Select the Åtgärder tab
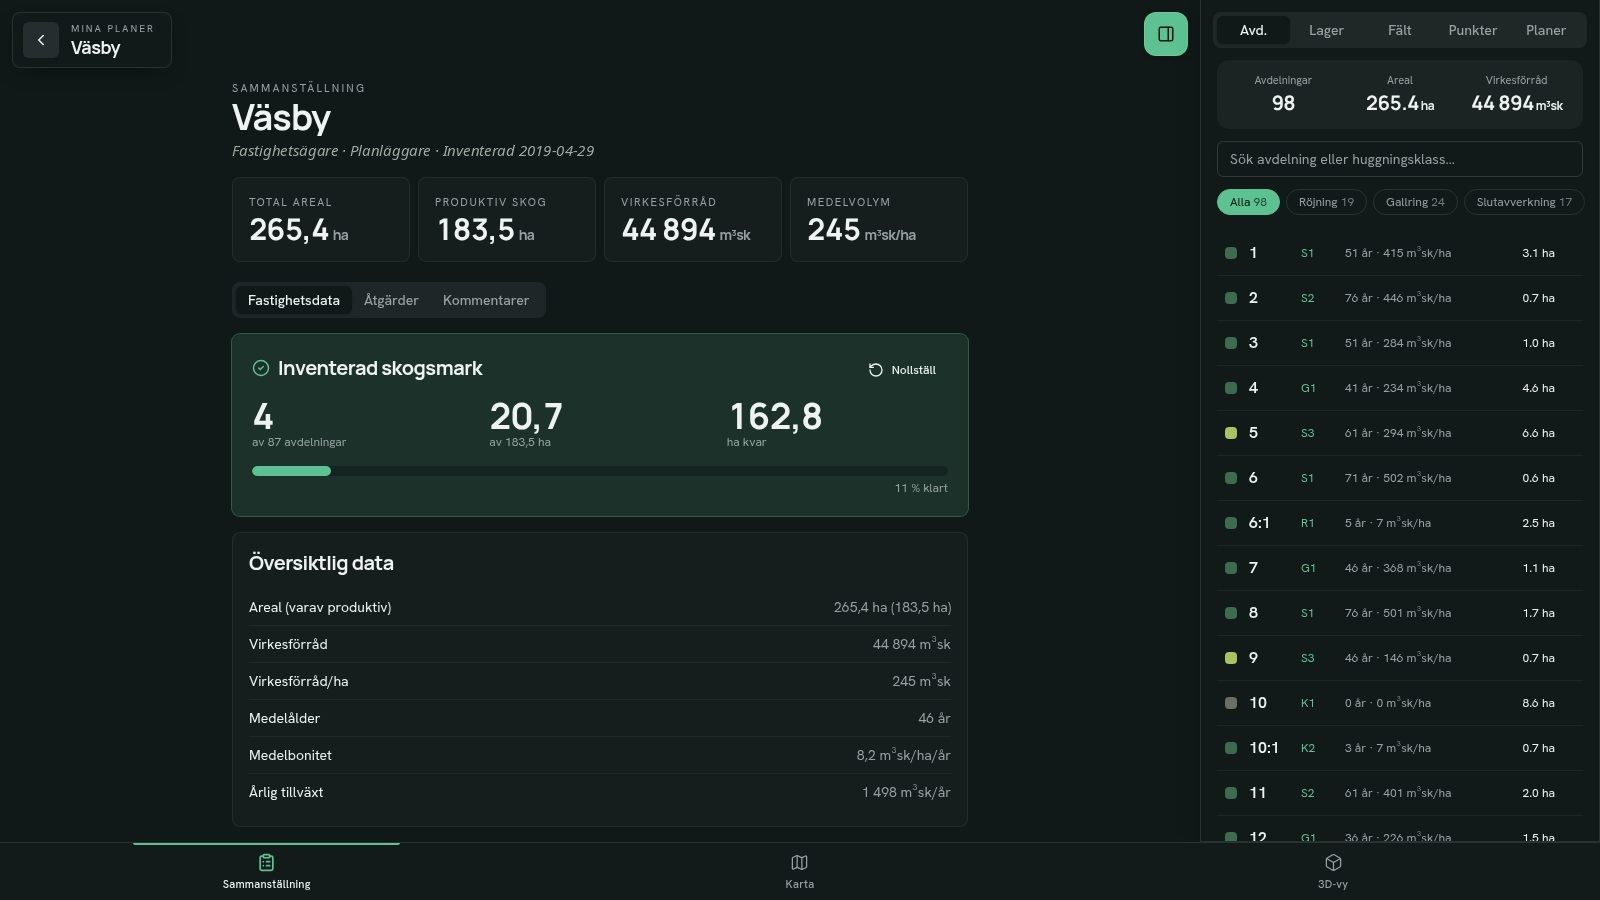Viewport: 1600px width, 900px height. [391, 300]
